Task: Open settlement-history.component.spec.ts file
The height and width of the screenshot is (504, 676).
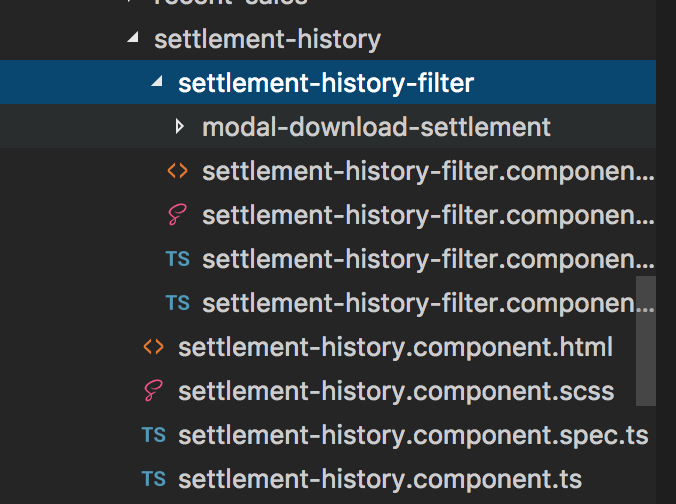Action: (x=413, y=435)
